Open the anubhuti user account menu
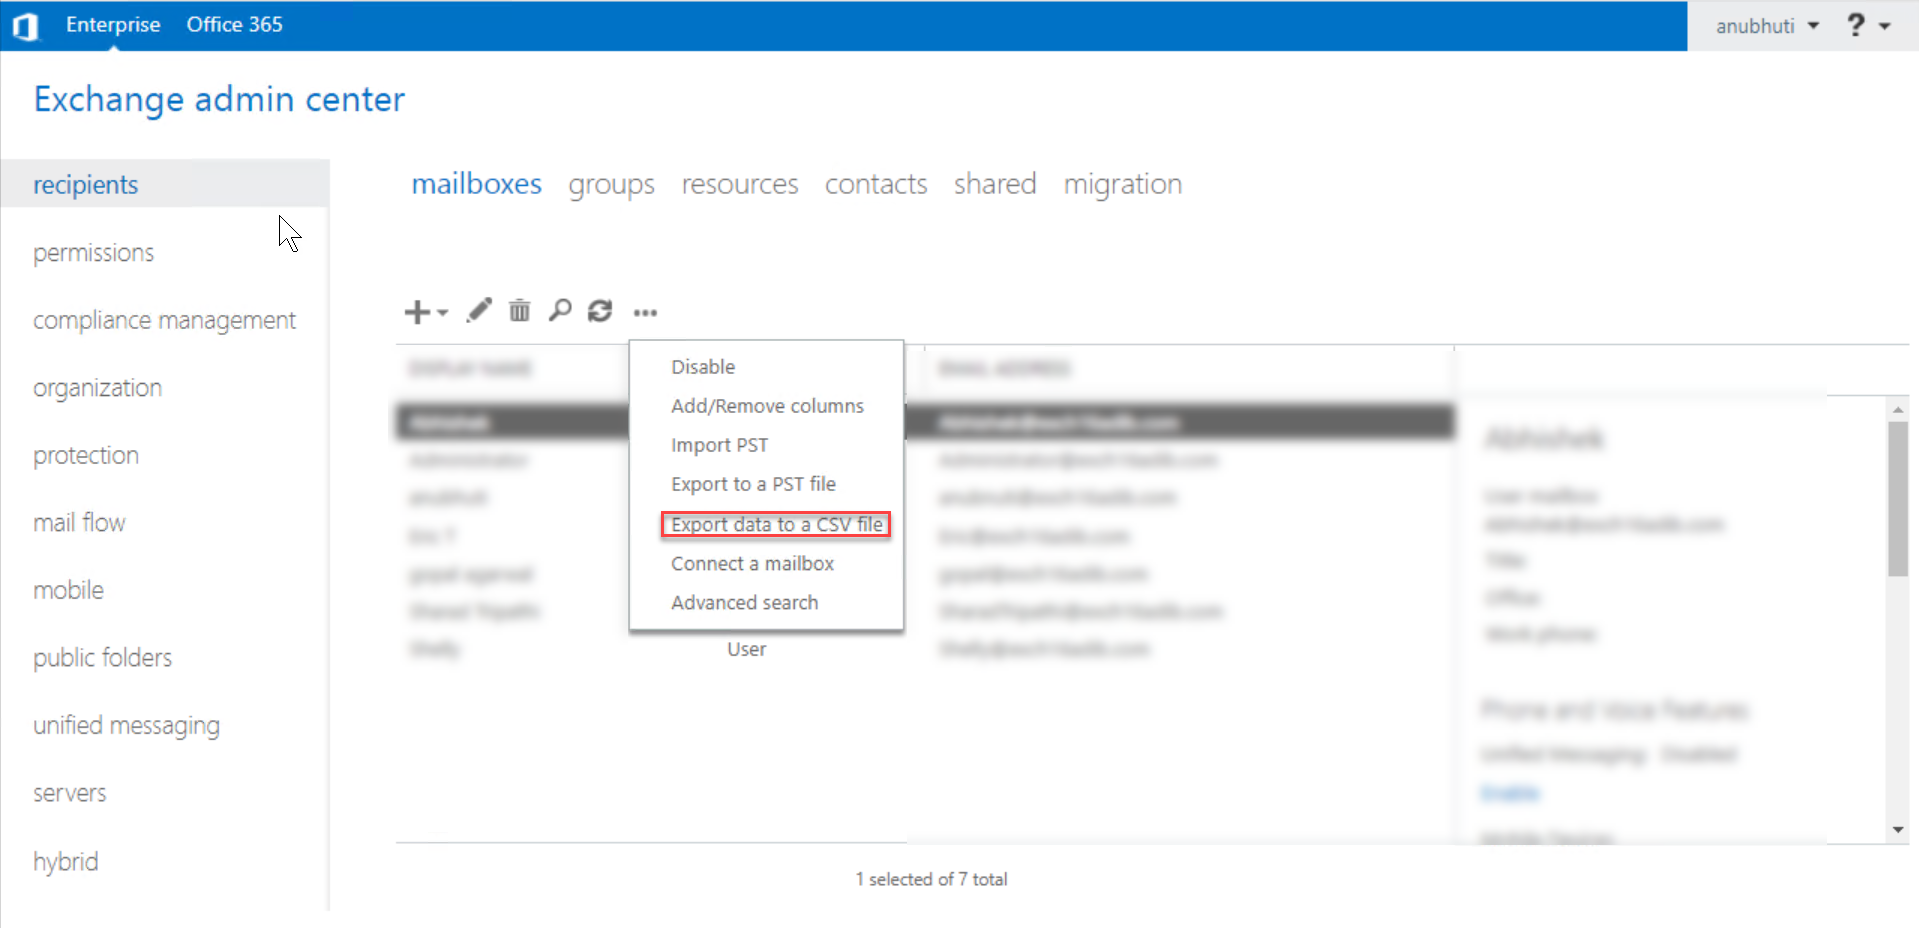The image size is (1919, 928). (x=1767, y=26)
